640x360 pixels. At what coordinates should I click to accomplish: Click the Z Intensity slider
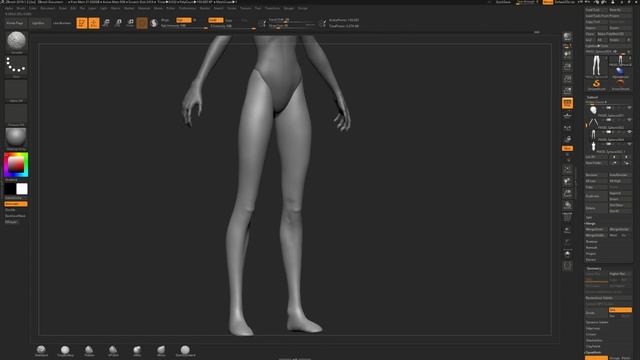(x=233, y=26)
